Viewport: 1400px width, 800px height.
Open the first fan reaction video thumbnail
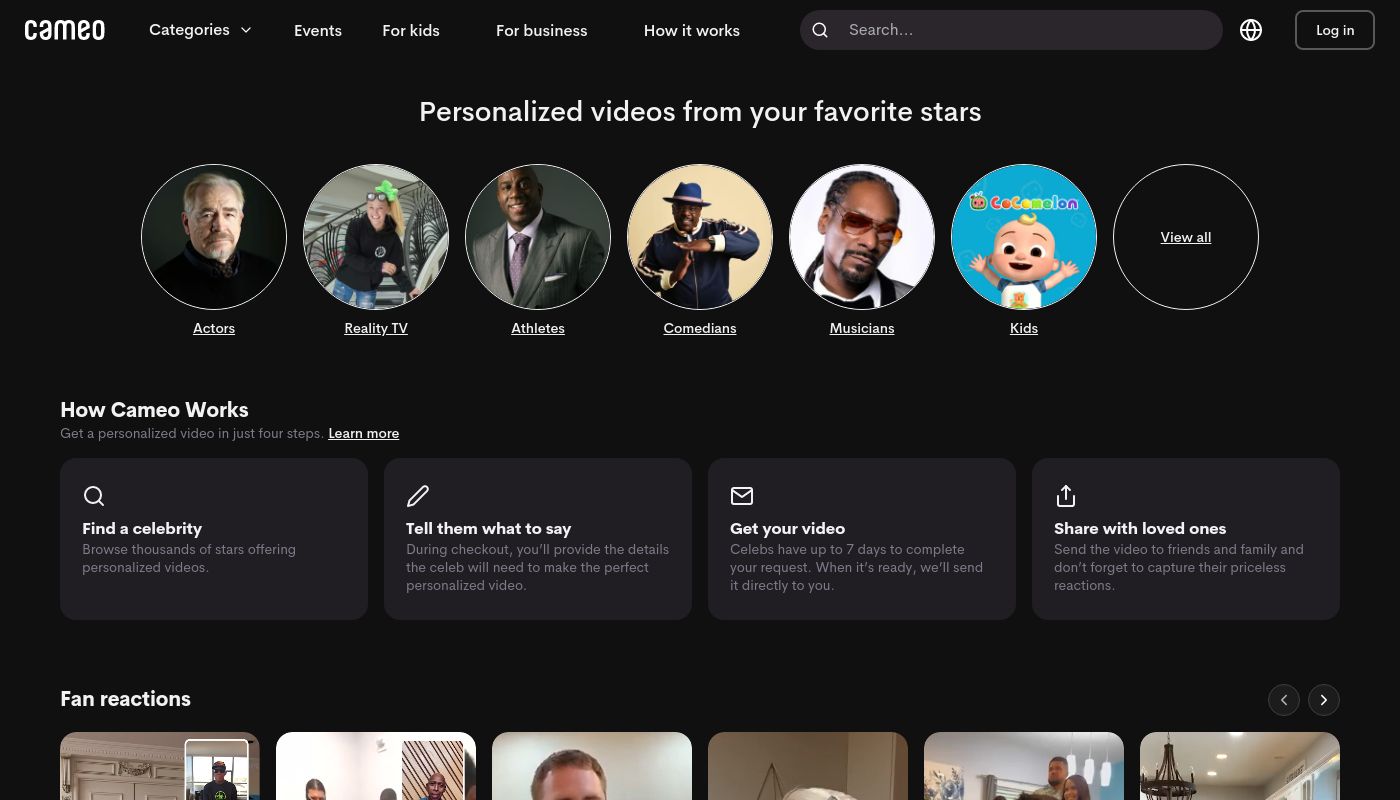click(x=160, y=766)
